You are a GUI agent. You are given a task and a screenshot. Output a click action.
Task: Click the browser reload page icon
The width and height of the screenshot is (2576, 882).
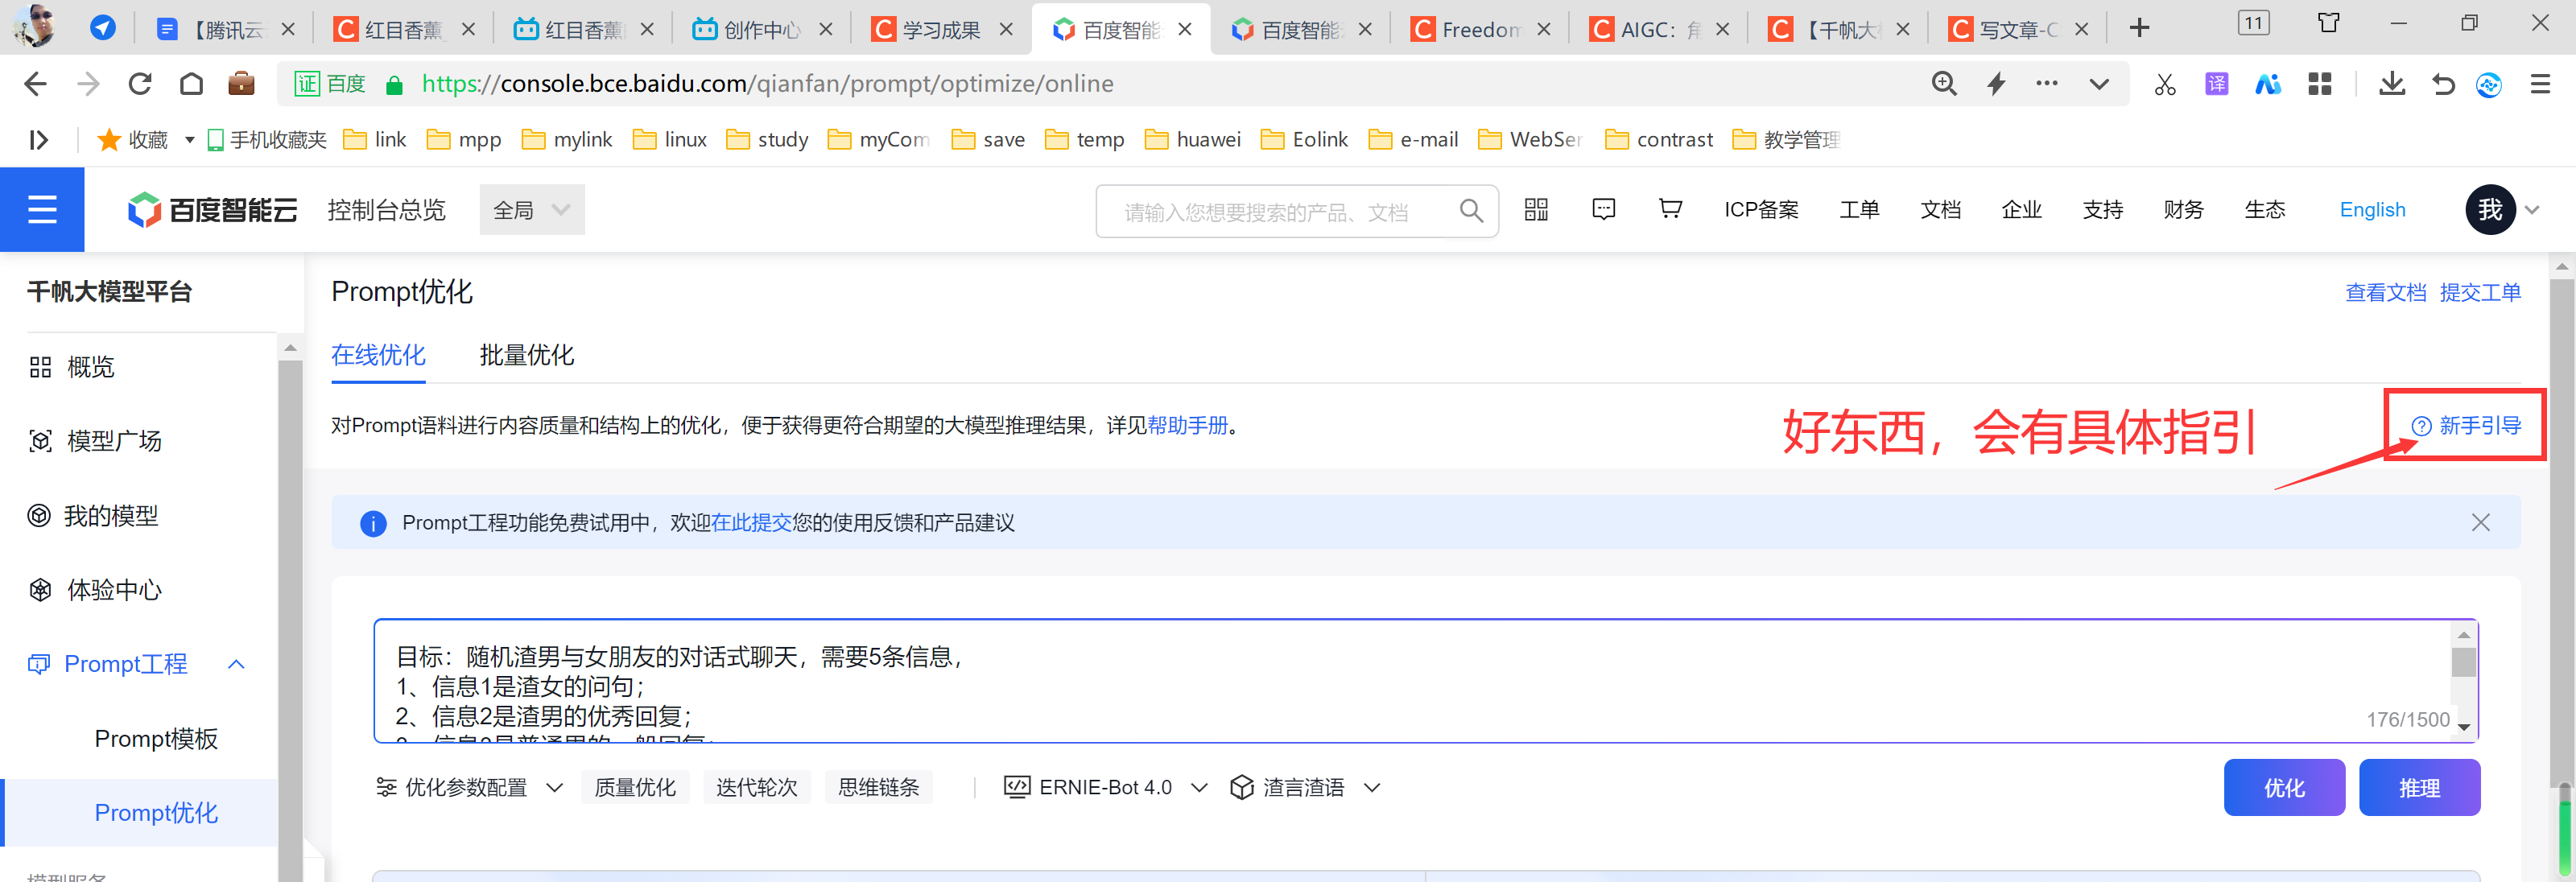click(140, 84)
